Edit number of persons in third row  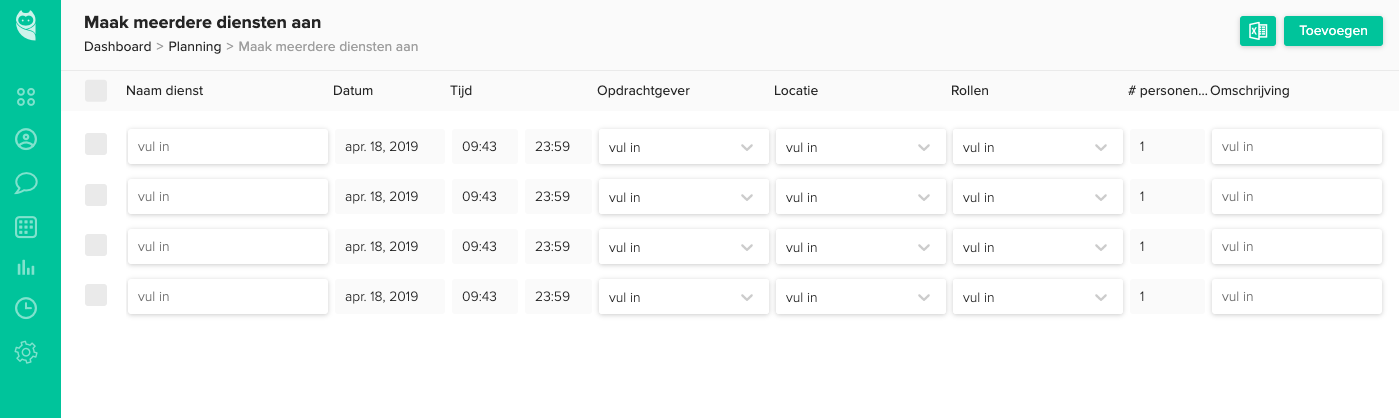(x=1167, y=246)
